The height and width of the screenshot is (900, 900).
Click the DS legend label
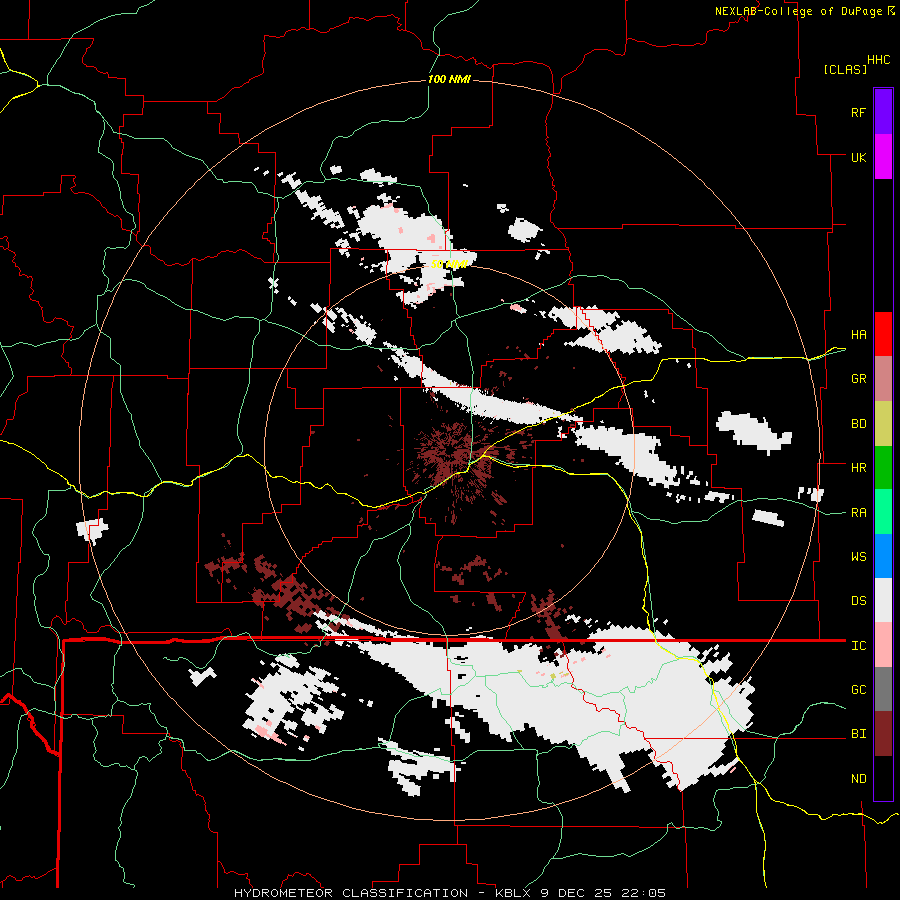[x=858, y=601]
